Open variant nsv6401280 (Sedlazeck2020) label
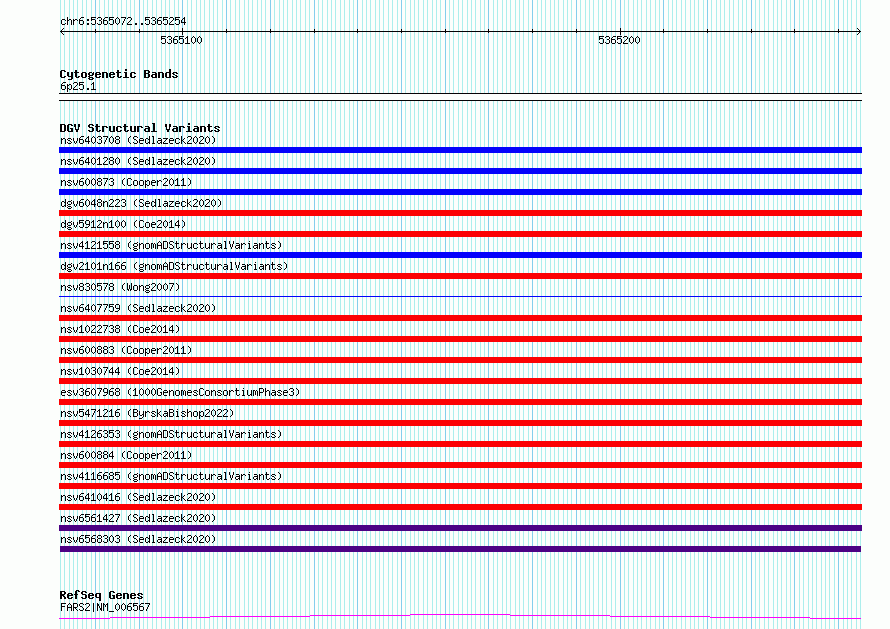This screenshot has width=890, height=629. (x=138, y=161)
